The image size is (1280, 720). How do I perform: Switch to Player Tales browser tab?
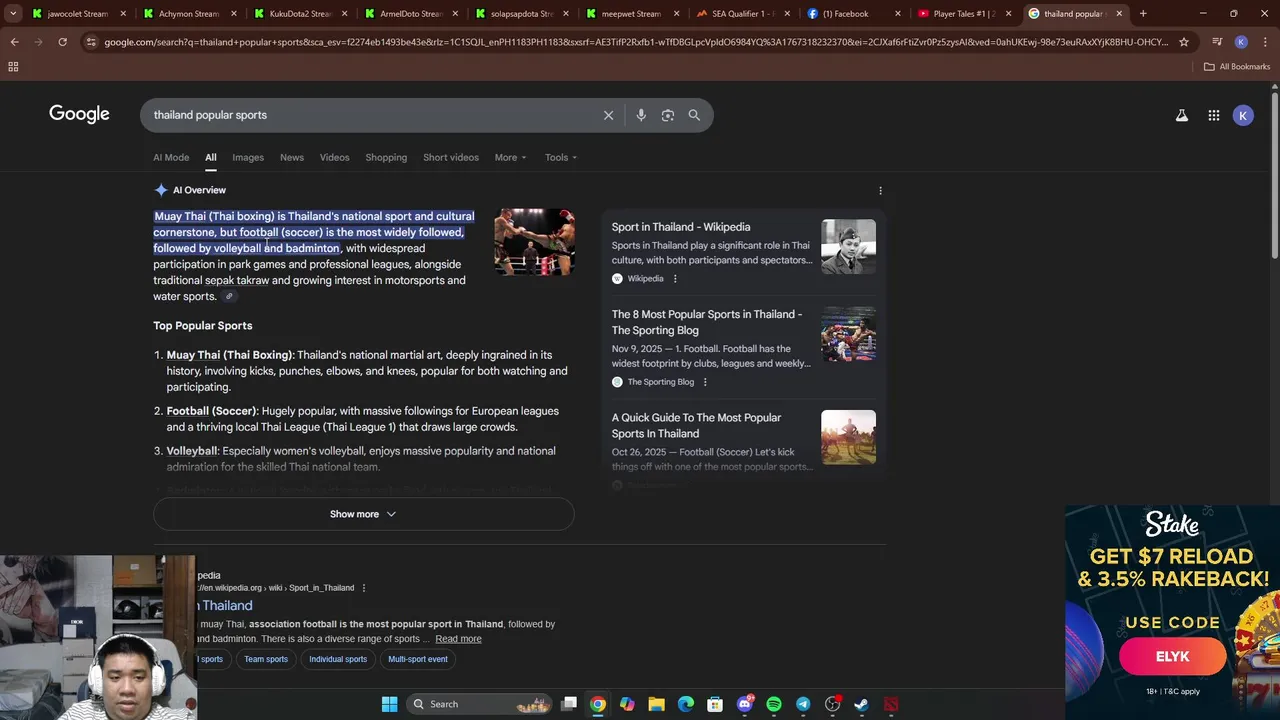pyautogui.click(x=964, y=14)
